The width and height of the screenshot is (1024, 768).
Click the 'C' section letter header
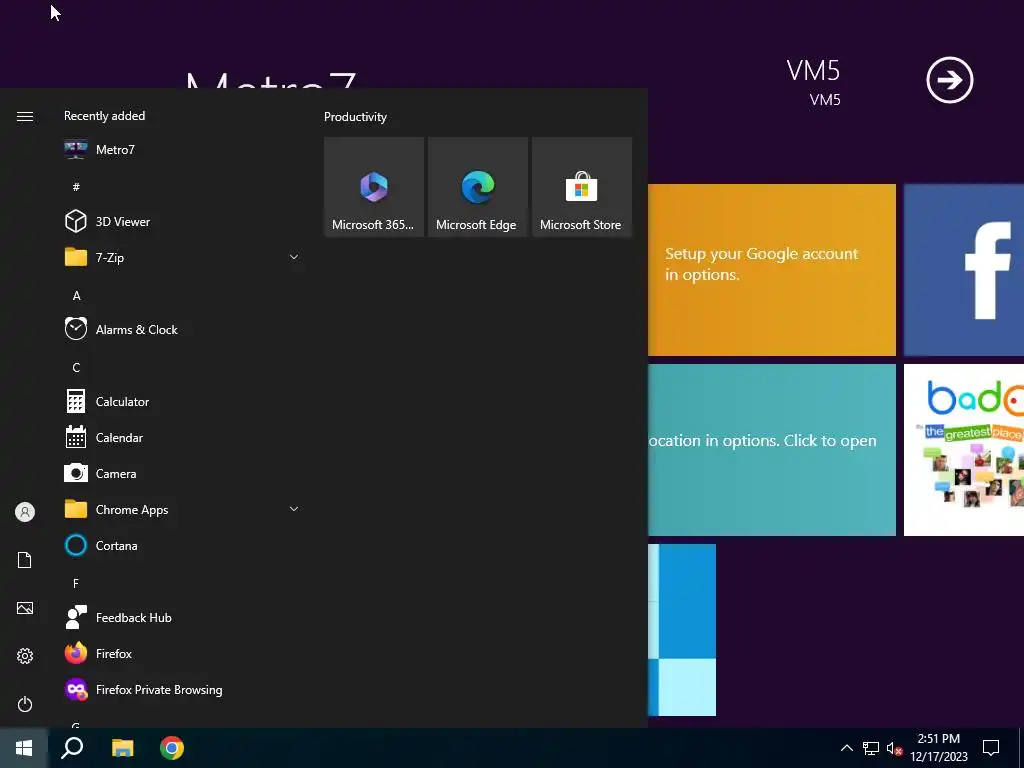[76, 367]
